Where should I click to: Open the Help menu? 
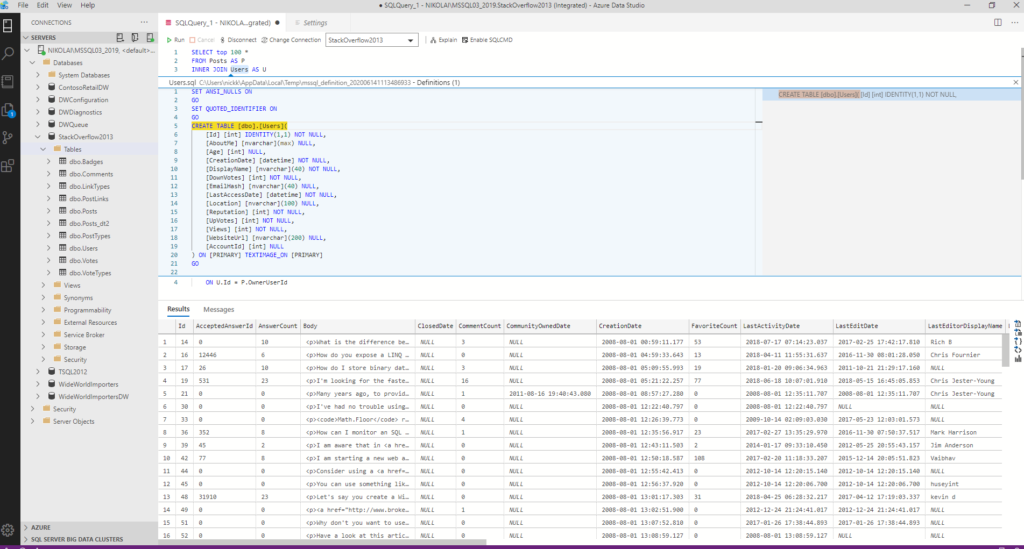click(88, 5)
